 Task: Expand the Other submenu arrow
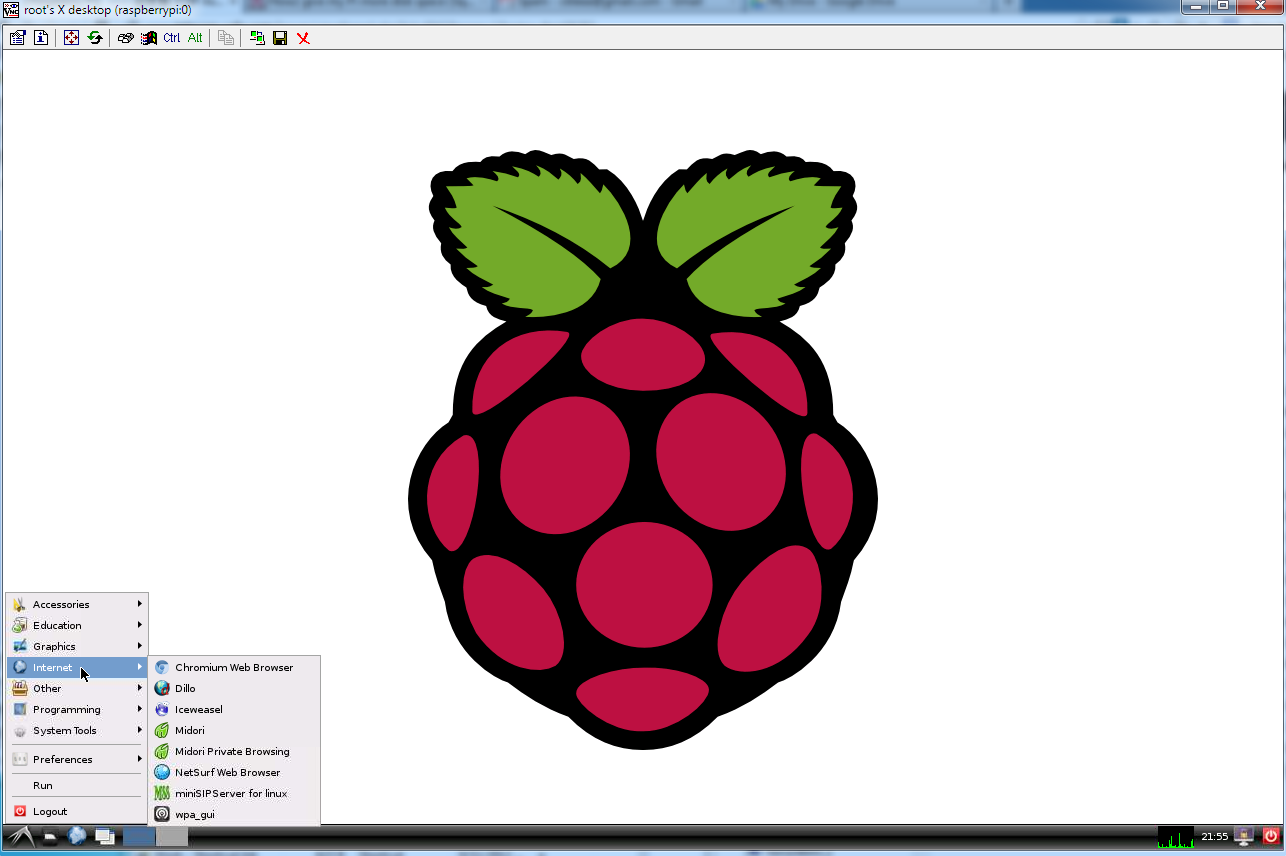140,688
